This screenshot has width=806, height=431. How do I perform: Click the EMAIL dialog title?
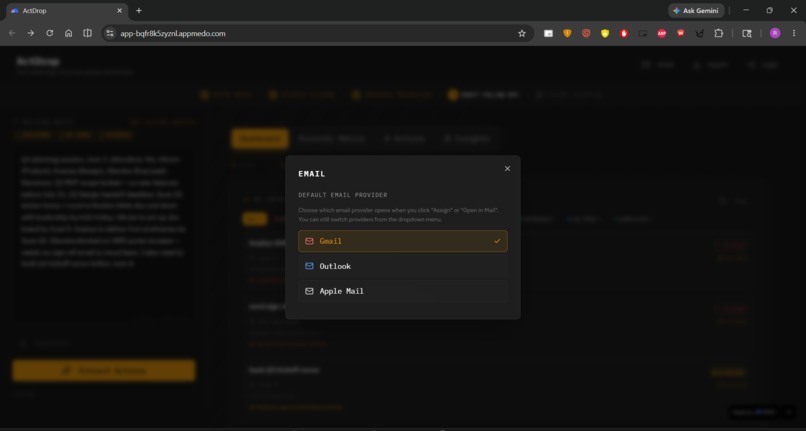pyautogui.click(x=312, y=174)
